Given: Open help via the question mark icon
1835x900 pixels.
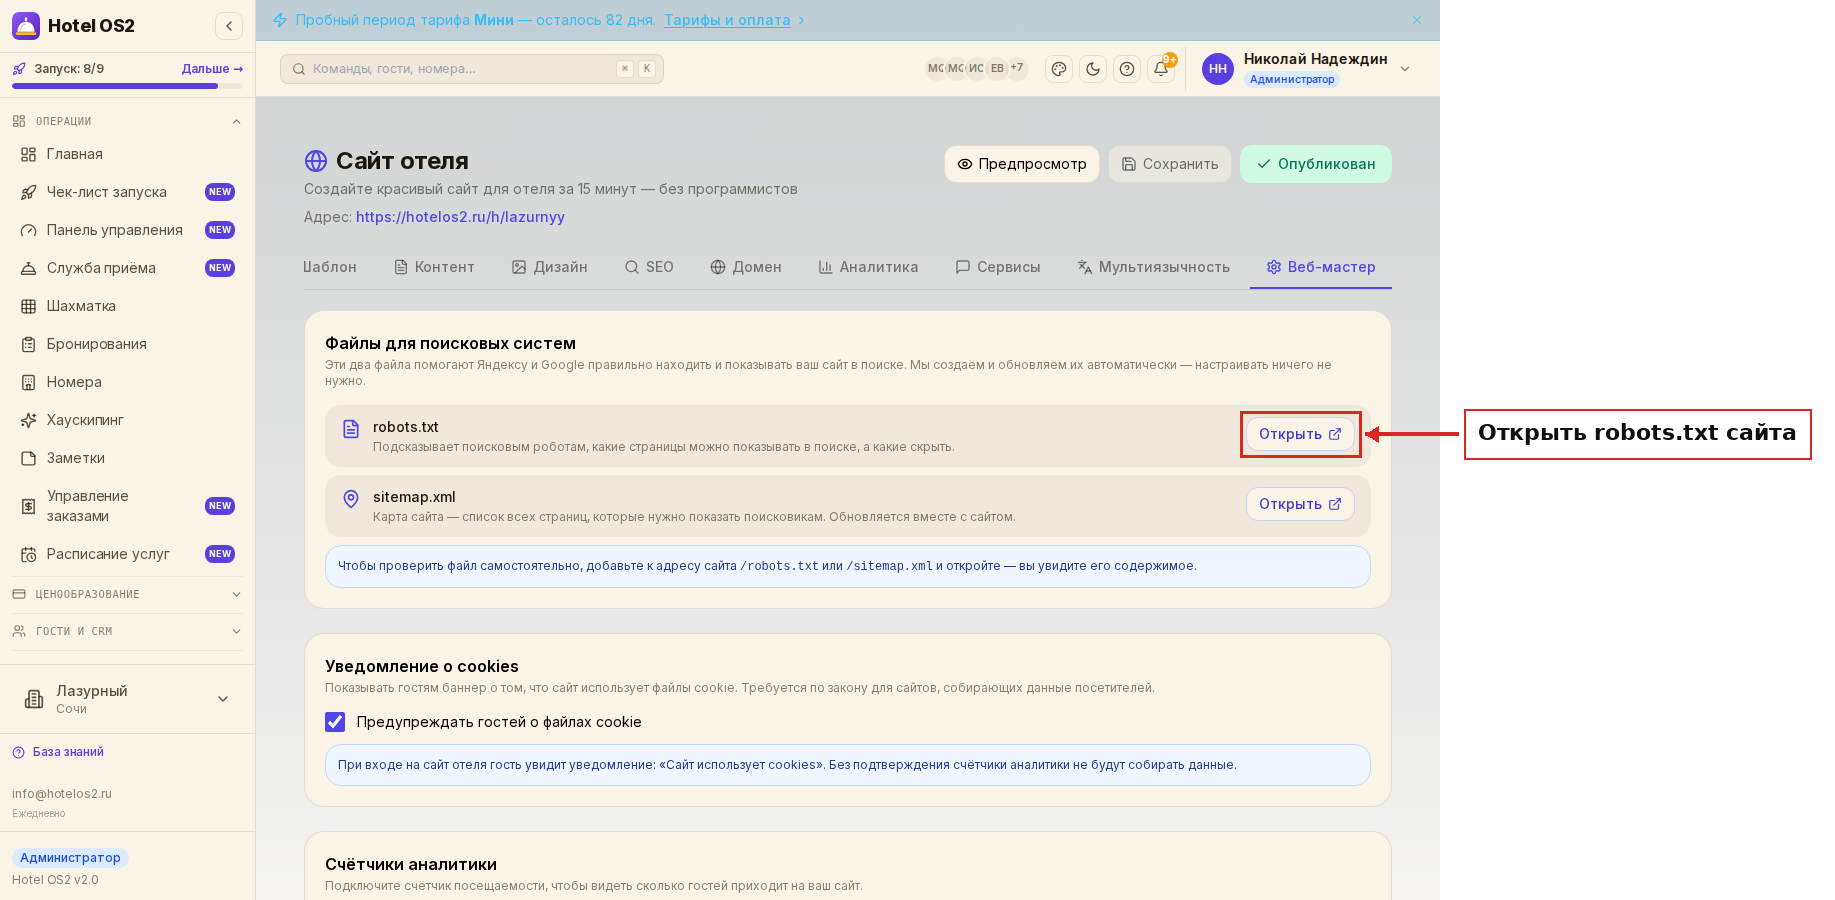Looking at the screenshot, I should click(x=1127, y=69).
